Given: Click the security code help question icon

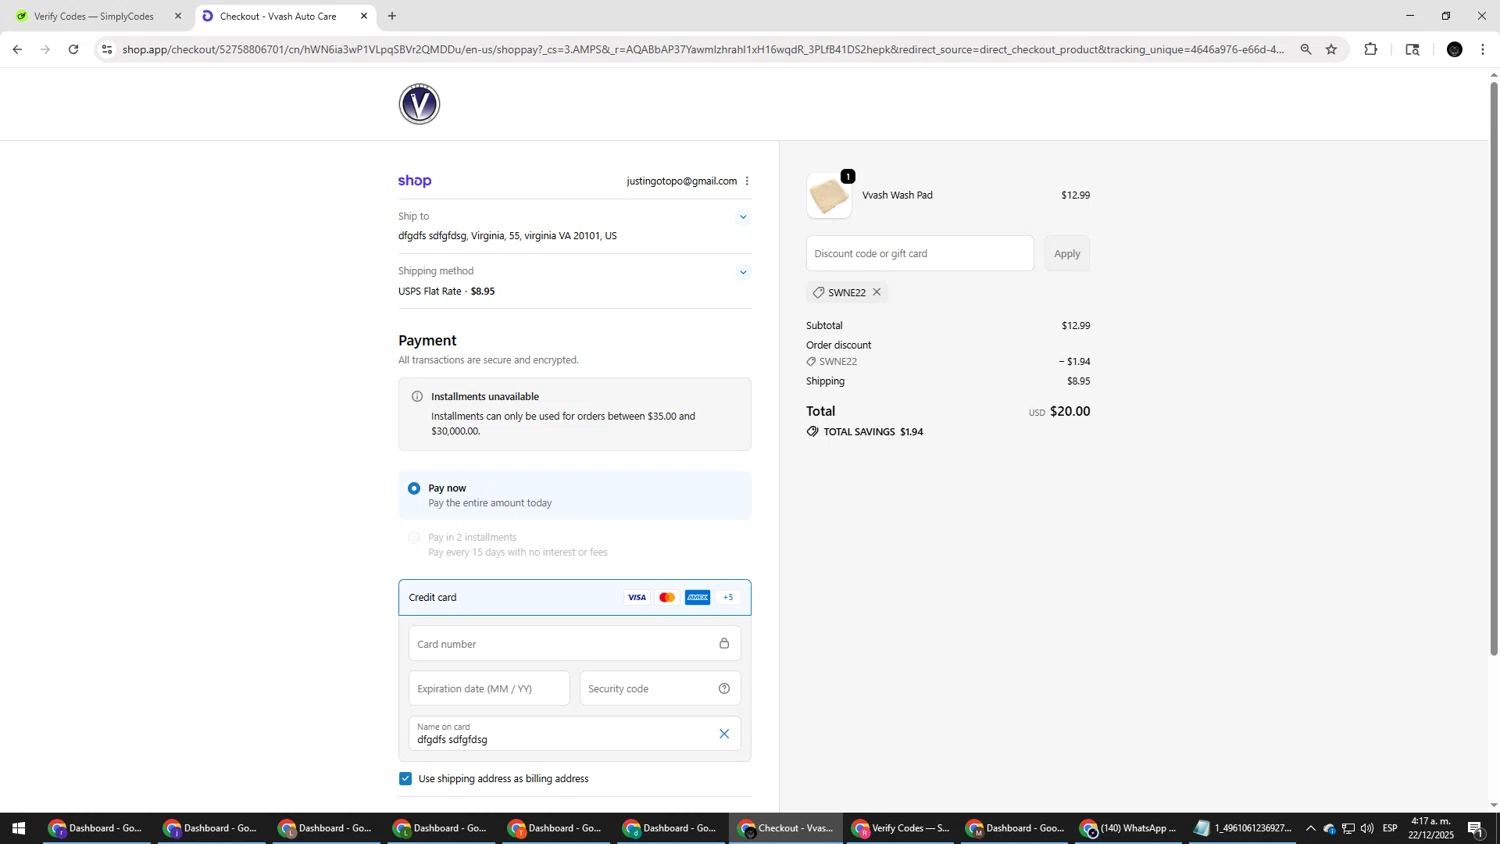Looking at the screenshot, I should [724, 689].
